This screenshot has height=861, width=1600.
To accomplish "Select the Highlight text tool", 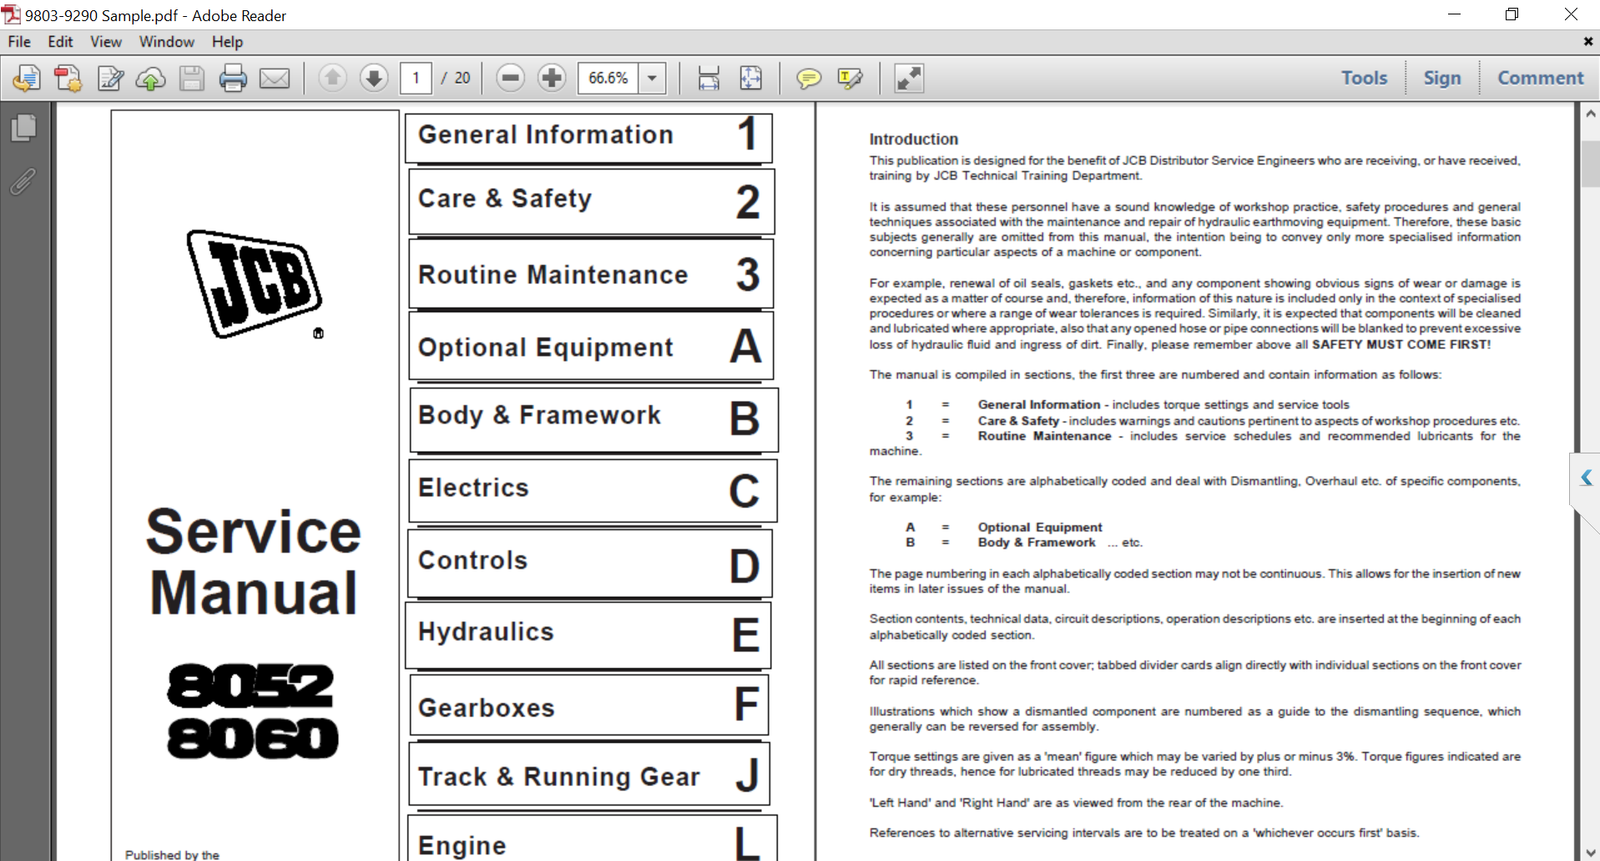I will [x=850, y=78].
